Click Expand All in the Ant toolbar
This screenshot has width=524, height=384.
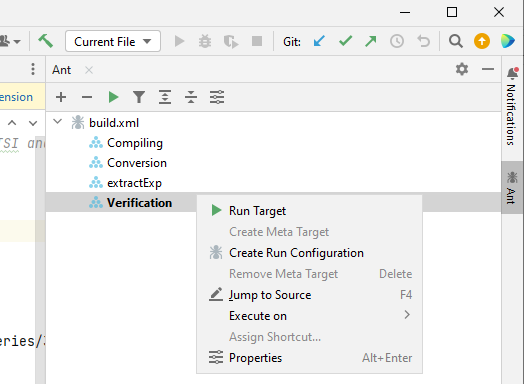[165, 97]
